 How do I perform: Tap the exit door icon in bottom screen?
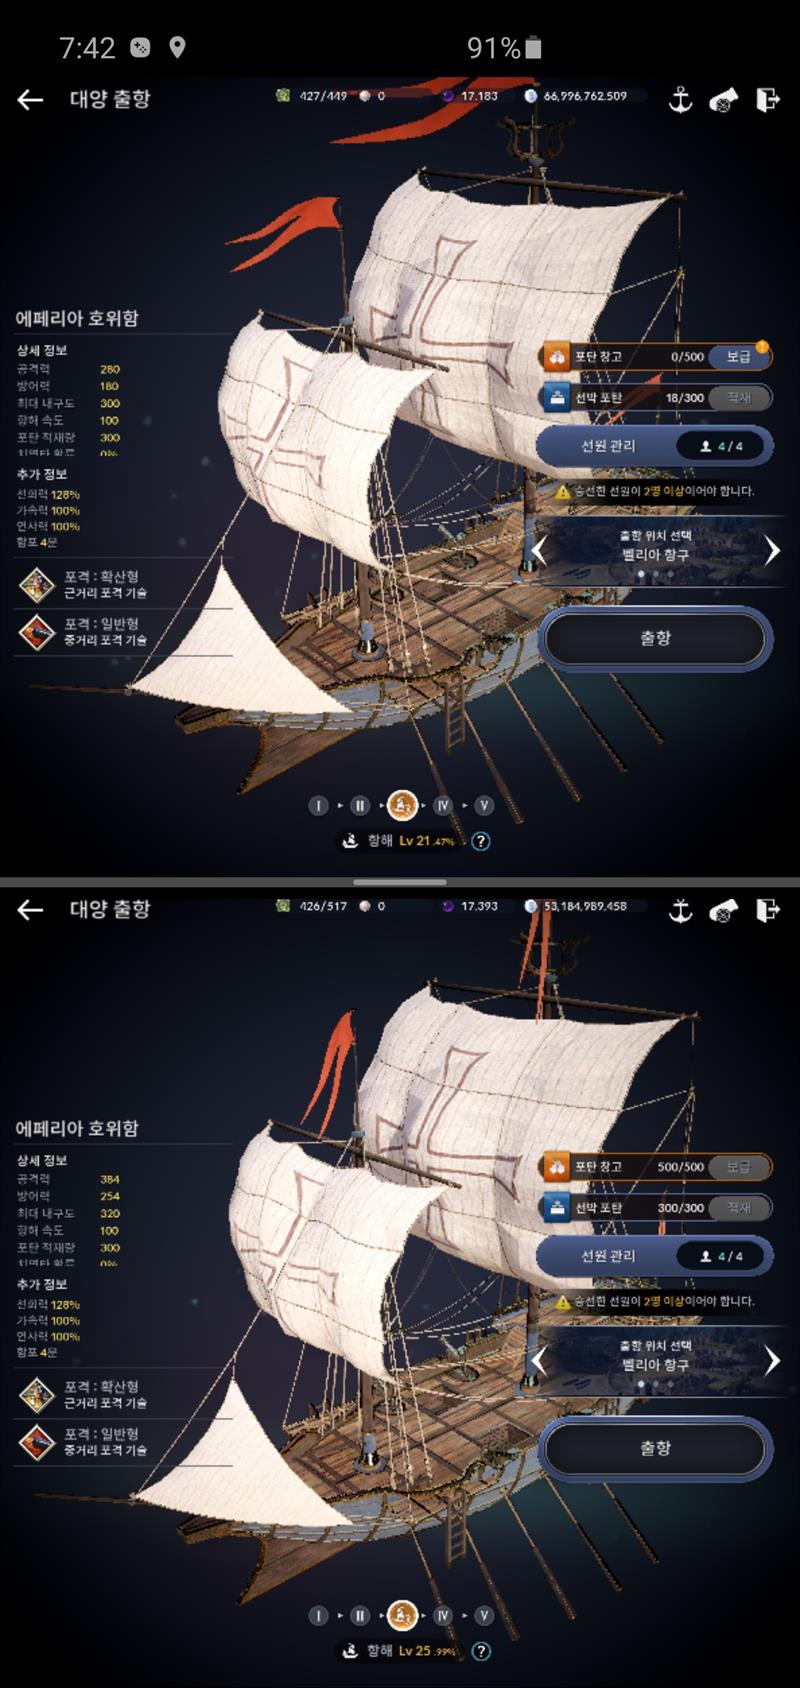(x=767, y=909)
